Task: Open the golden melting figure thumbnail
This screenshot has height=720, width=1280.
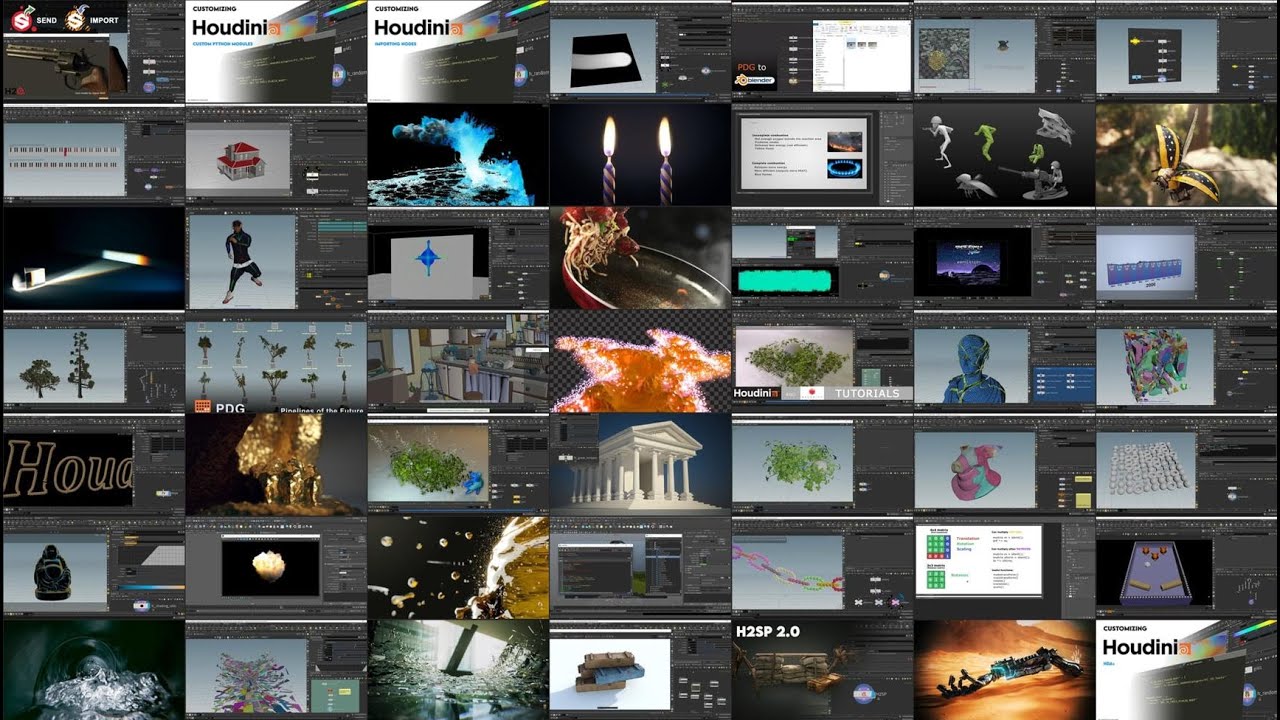Action: click(x=275, y=464)
